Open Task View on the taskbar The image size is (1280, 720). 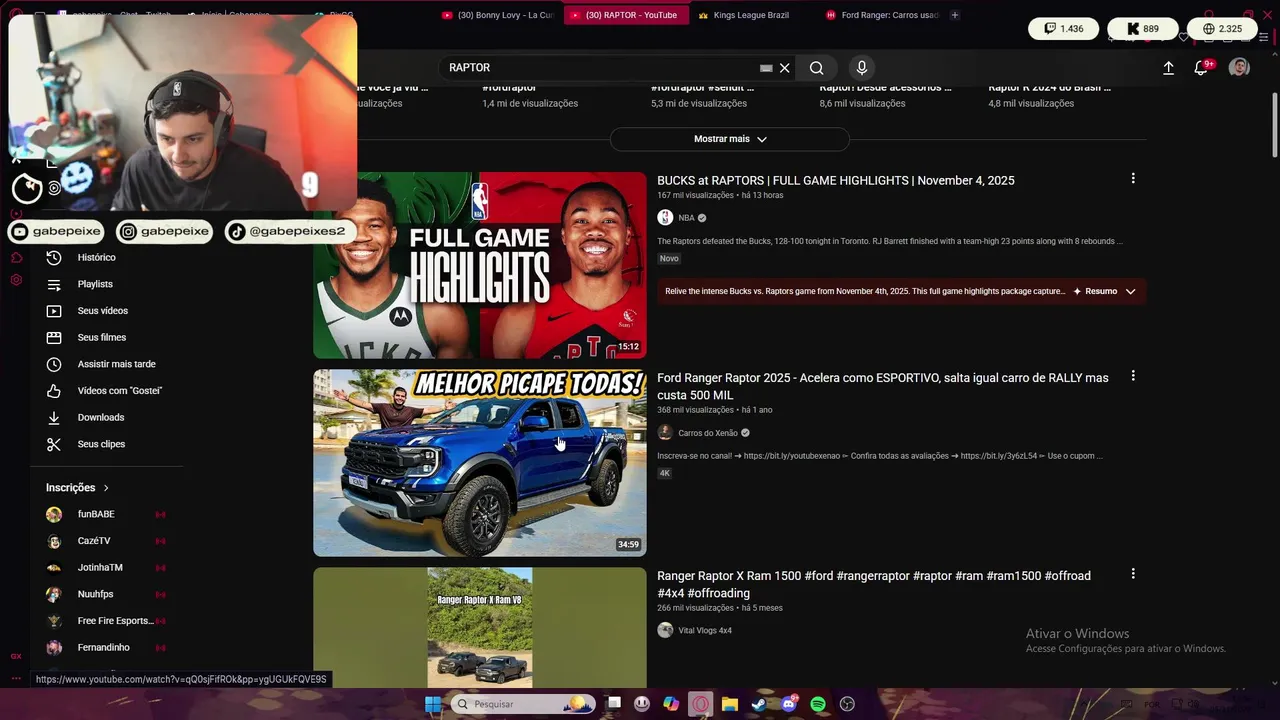tap(614, 704)
